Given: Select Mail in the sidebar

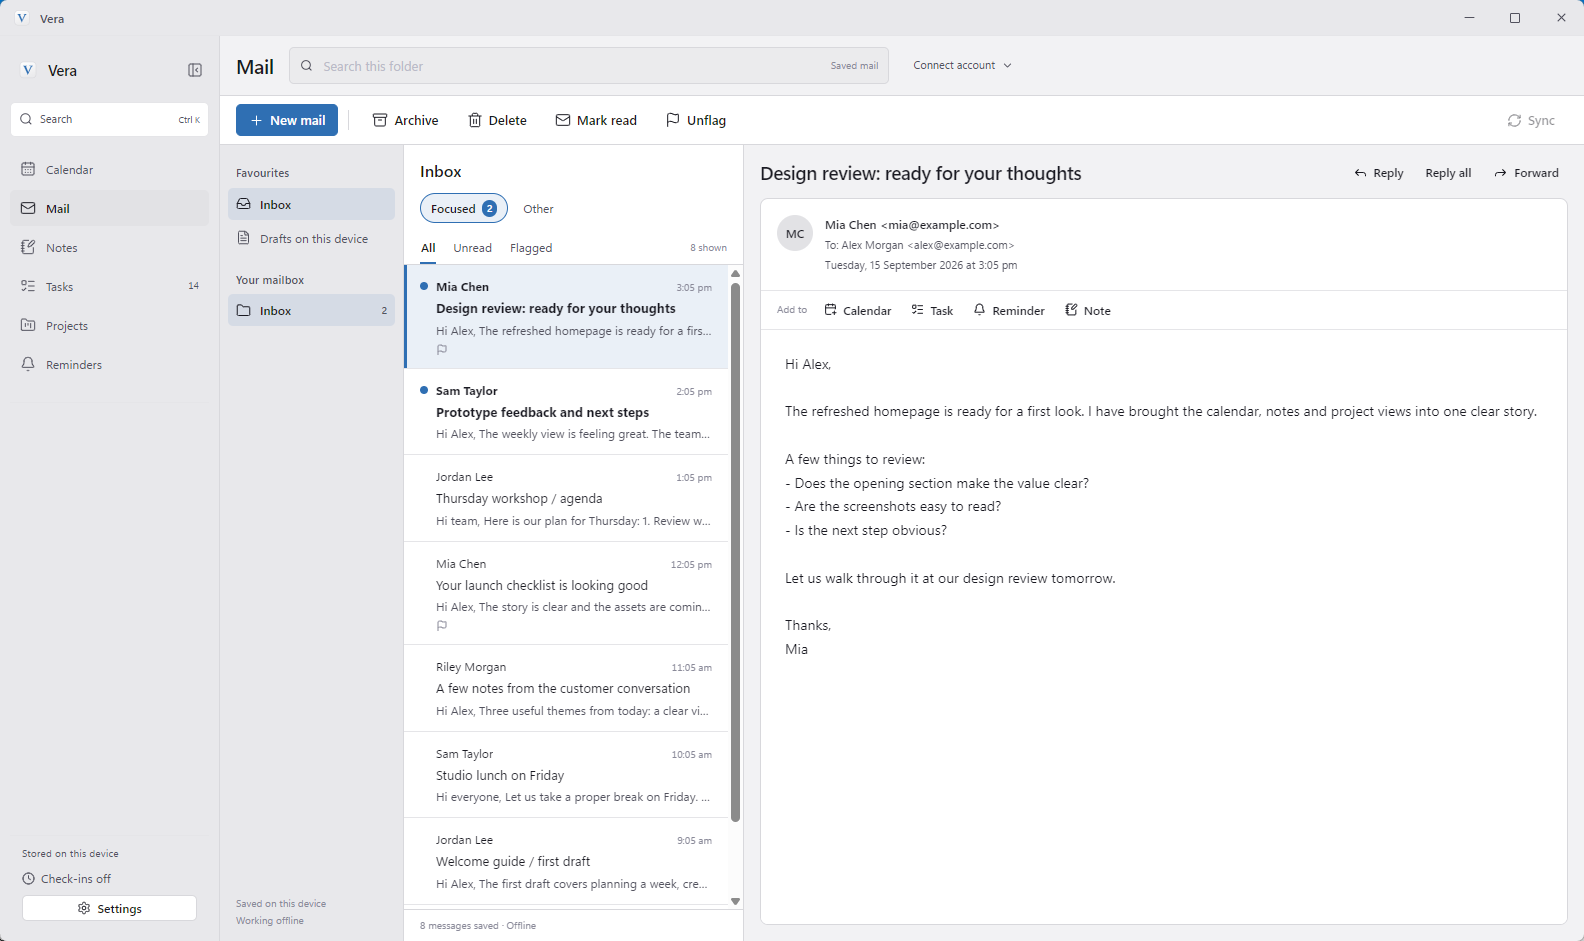Looking at the screenshot, I should [110, 209].
